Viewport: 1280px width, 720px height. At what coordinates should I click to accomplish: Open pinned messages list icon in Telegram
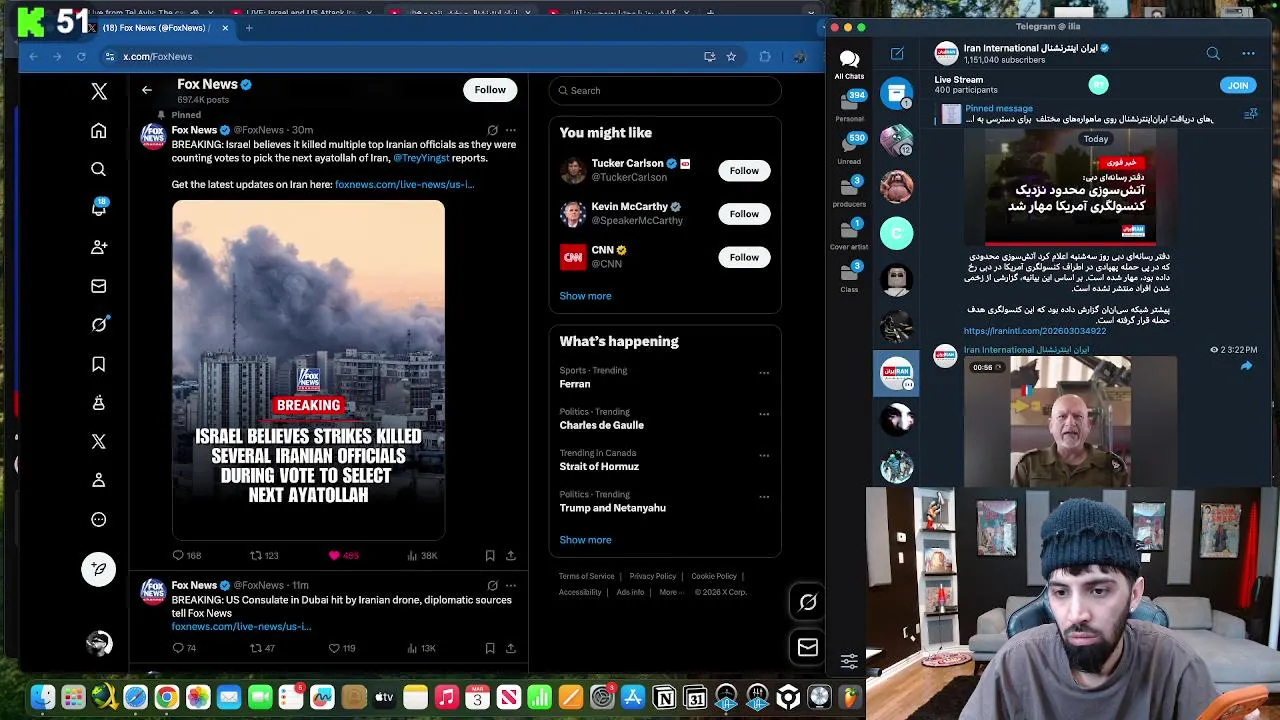[1250, 115]
